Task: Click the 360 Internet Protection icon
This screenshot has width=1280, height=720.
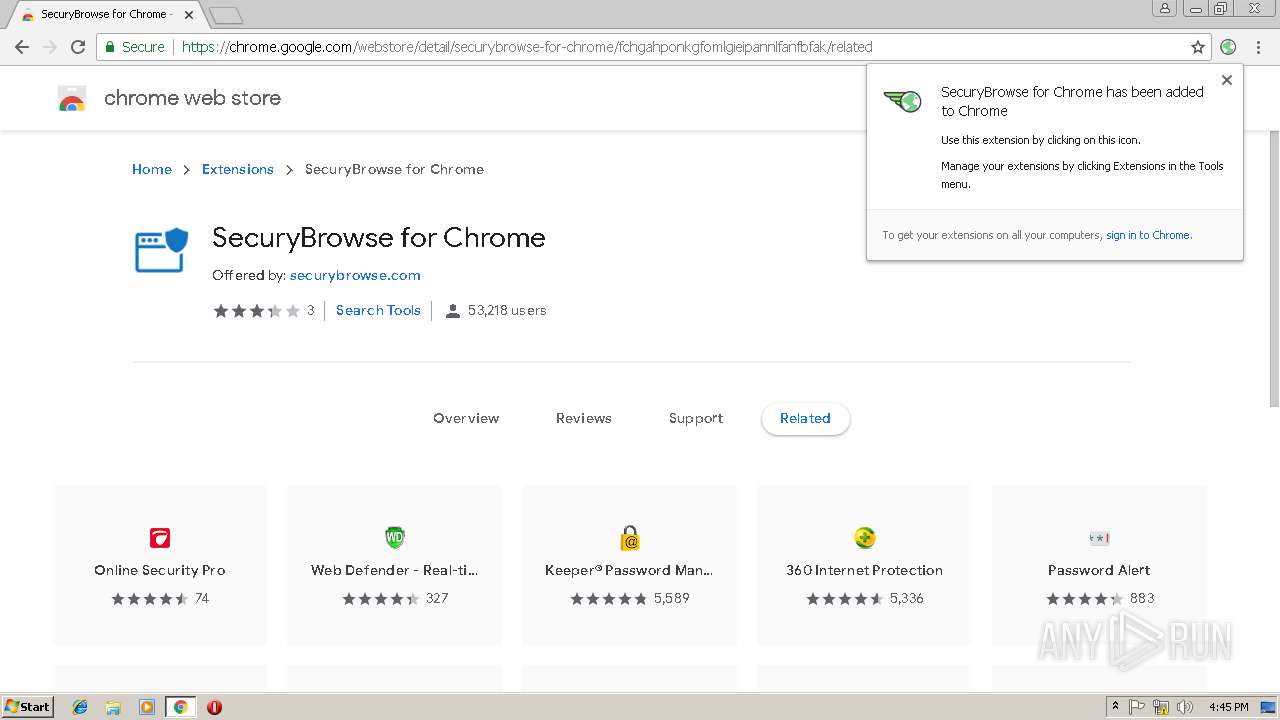Action: (x=865, y=538)
